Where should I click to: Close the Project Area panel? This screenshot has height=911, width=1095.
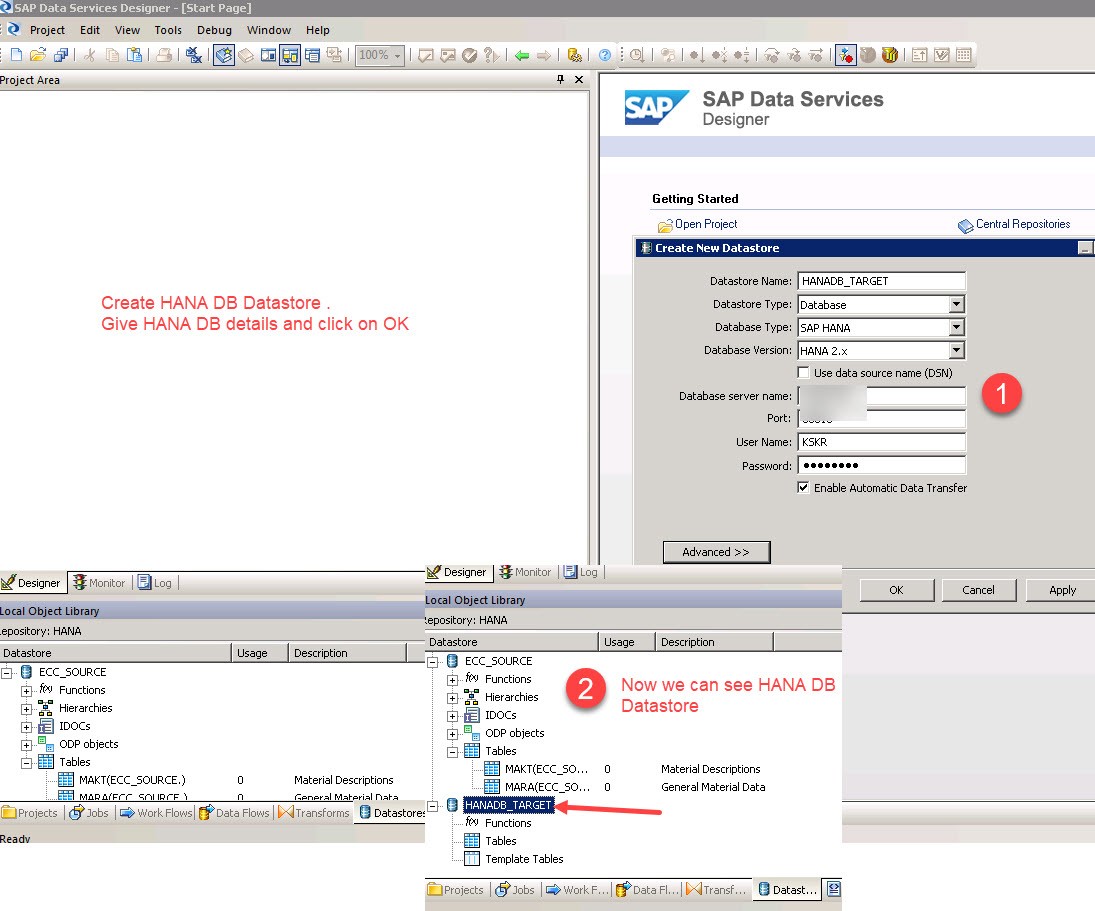click(578, 80)
